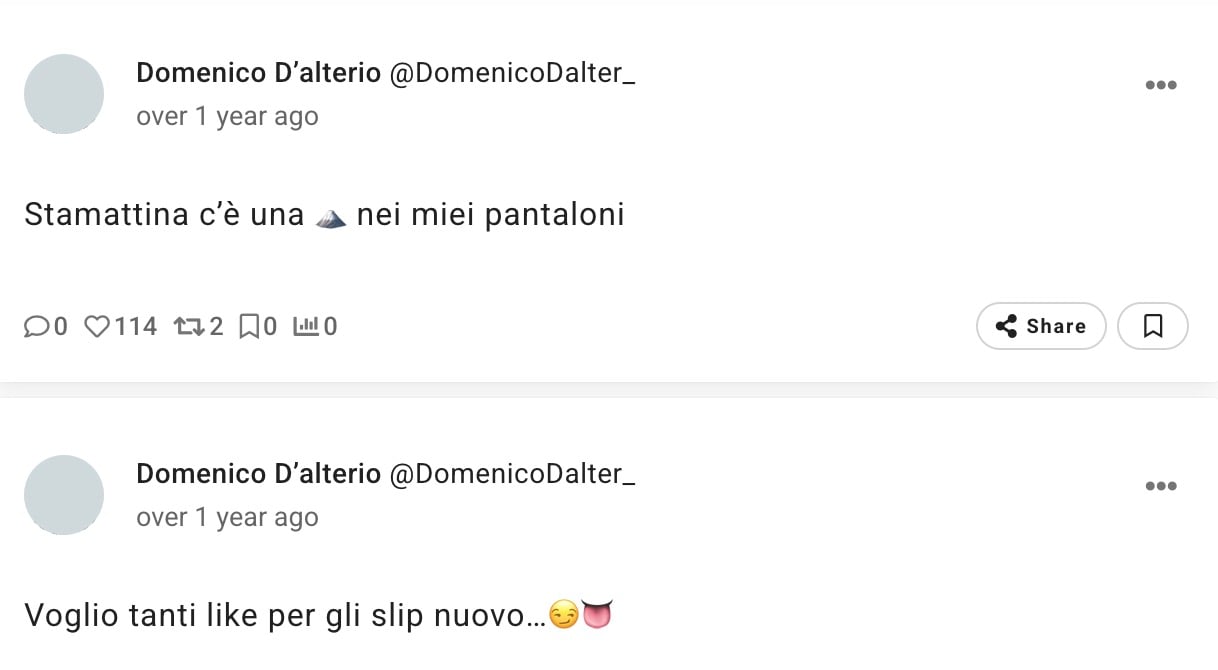This screenshot has width=1218, height=670.
Task: Open the first post's author avatar
Action: 64,94
